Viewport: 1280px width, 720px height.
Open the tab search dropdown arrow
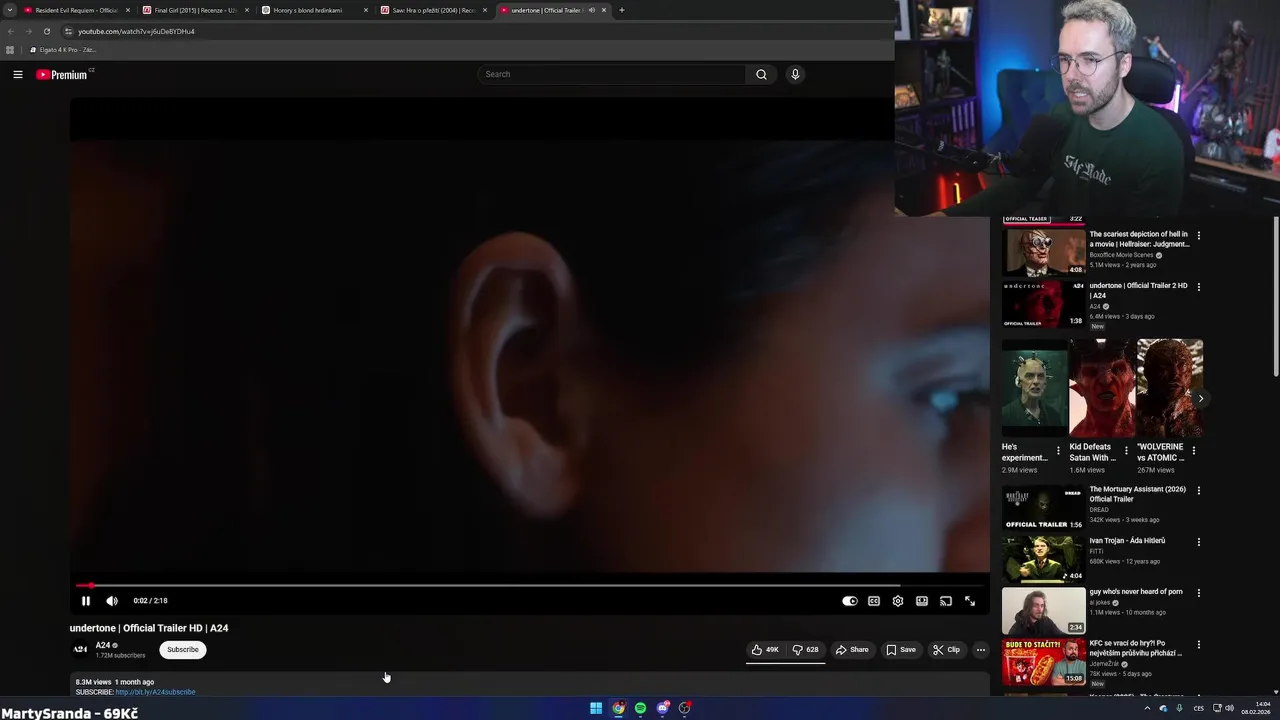[x=9, y=10]
